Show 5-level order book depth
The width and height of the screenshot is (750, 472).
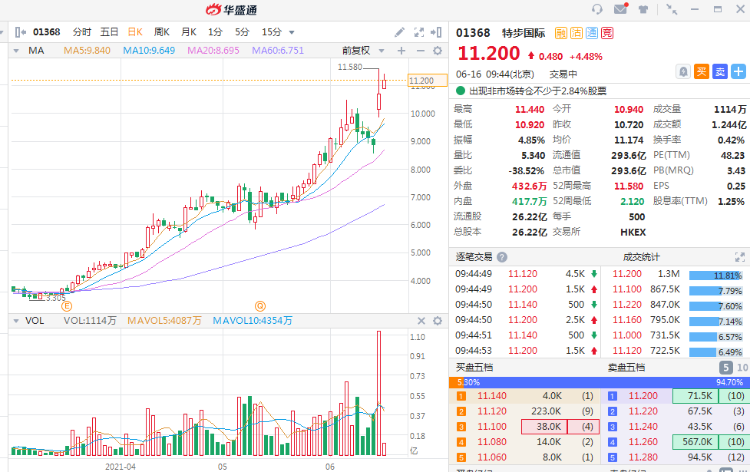(726, 368)
